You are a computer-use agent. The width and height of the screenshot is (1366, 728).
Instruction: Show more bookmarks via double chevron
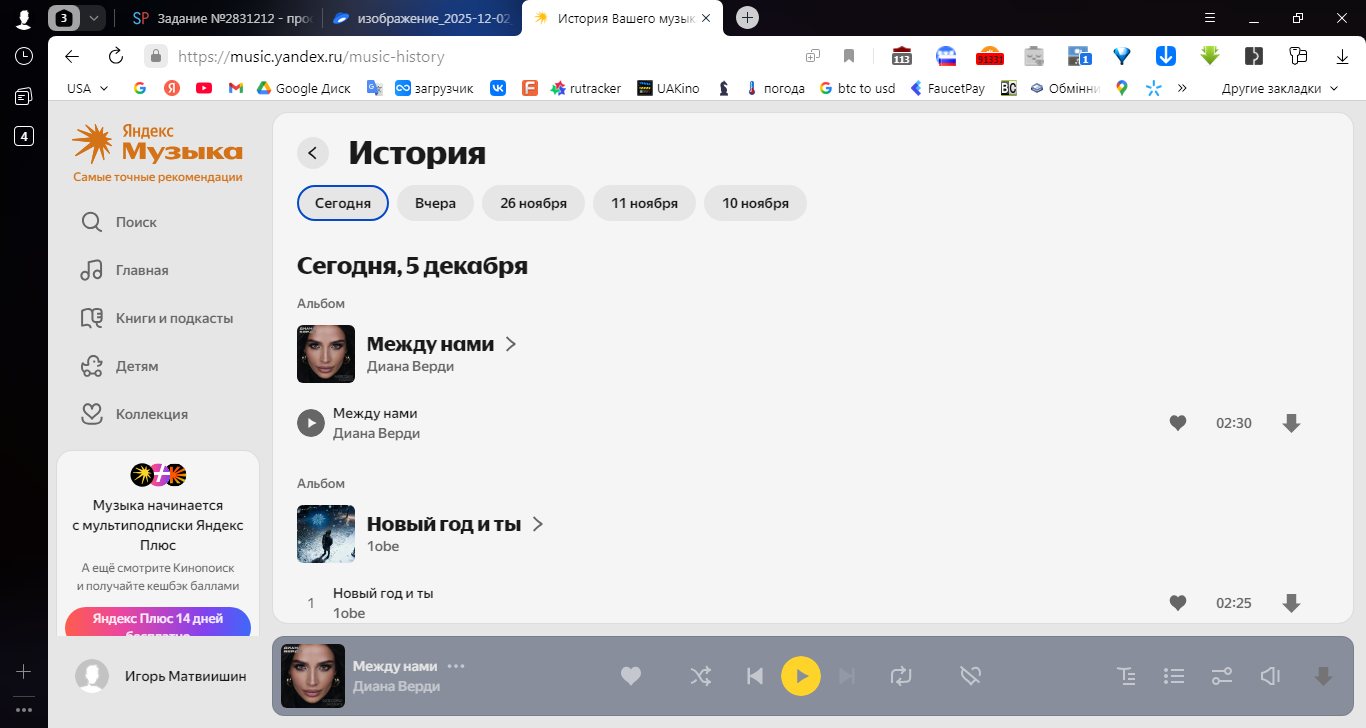pos(1182,88)
